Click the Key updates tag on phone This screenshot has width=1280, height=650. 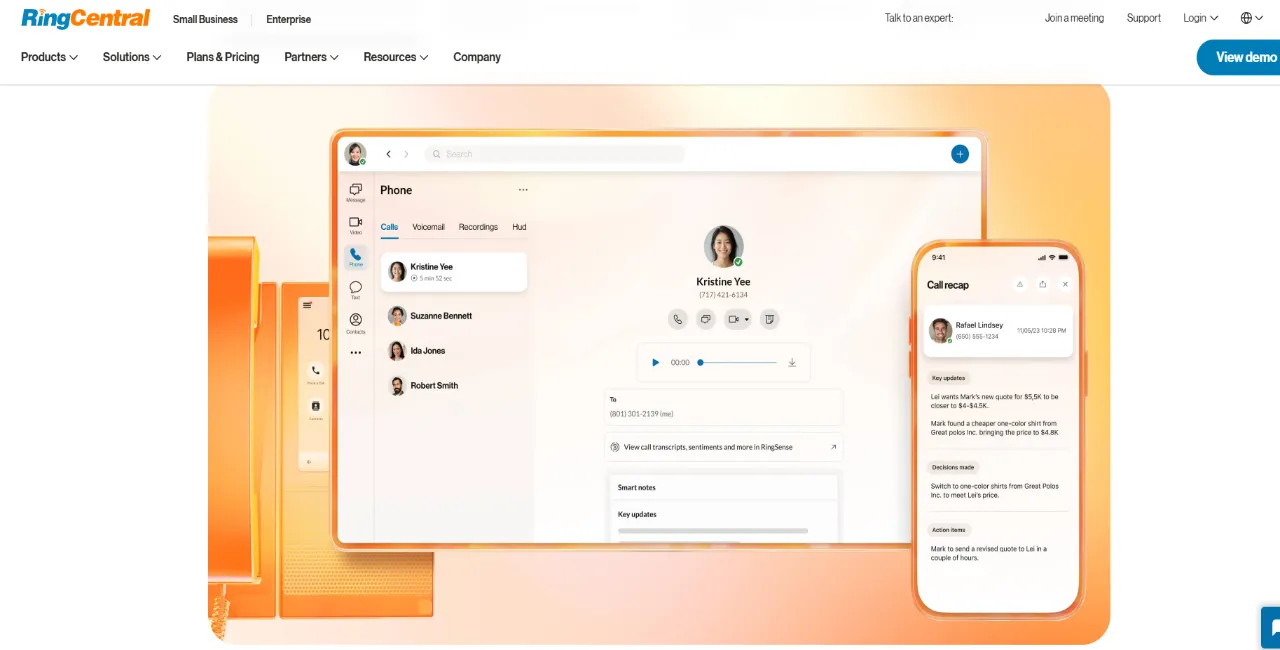pos(948,378)
